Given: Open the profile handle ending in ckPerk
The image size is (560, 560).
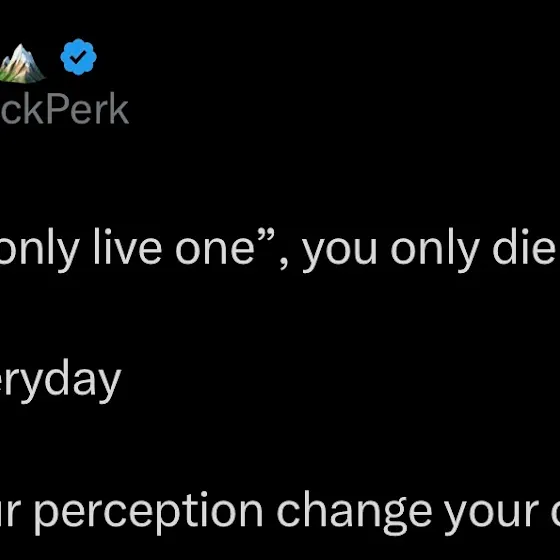Looking at the screenshot, I should coord(64,109).
